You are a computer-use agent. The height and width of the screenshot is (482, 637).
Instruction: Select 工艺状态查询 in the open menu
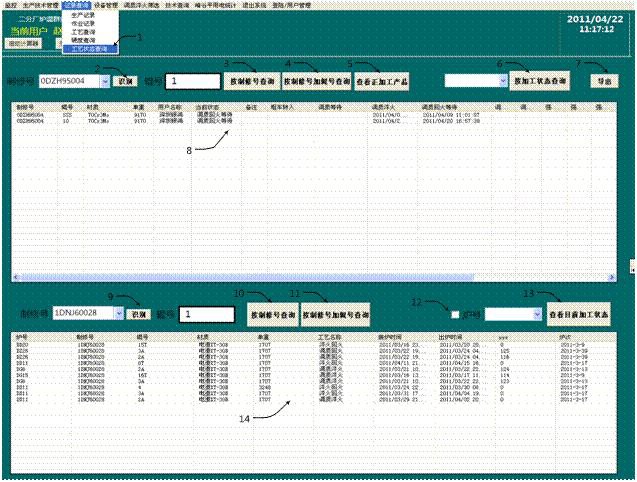coord(90,48)
